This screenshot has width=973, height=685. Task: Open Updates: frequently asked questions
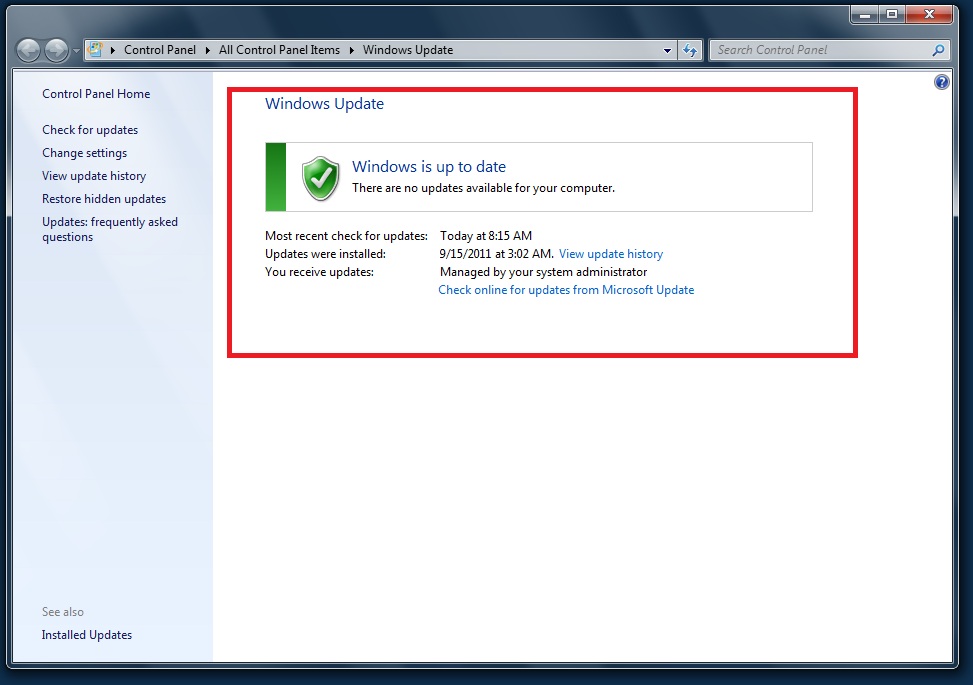point(110,229)
